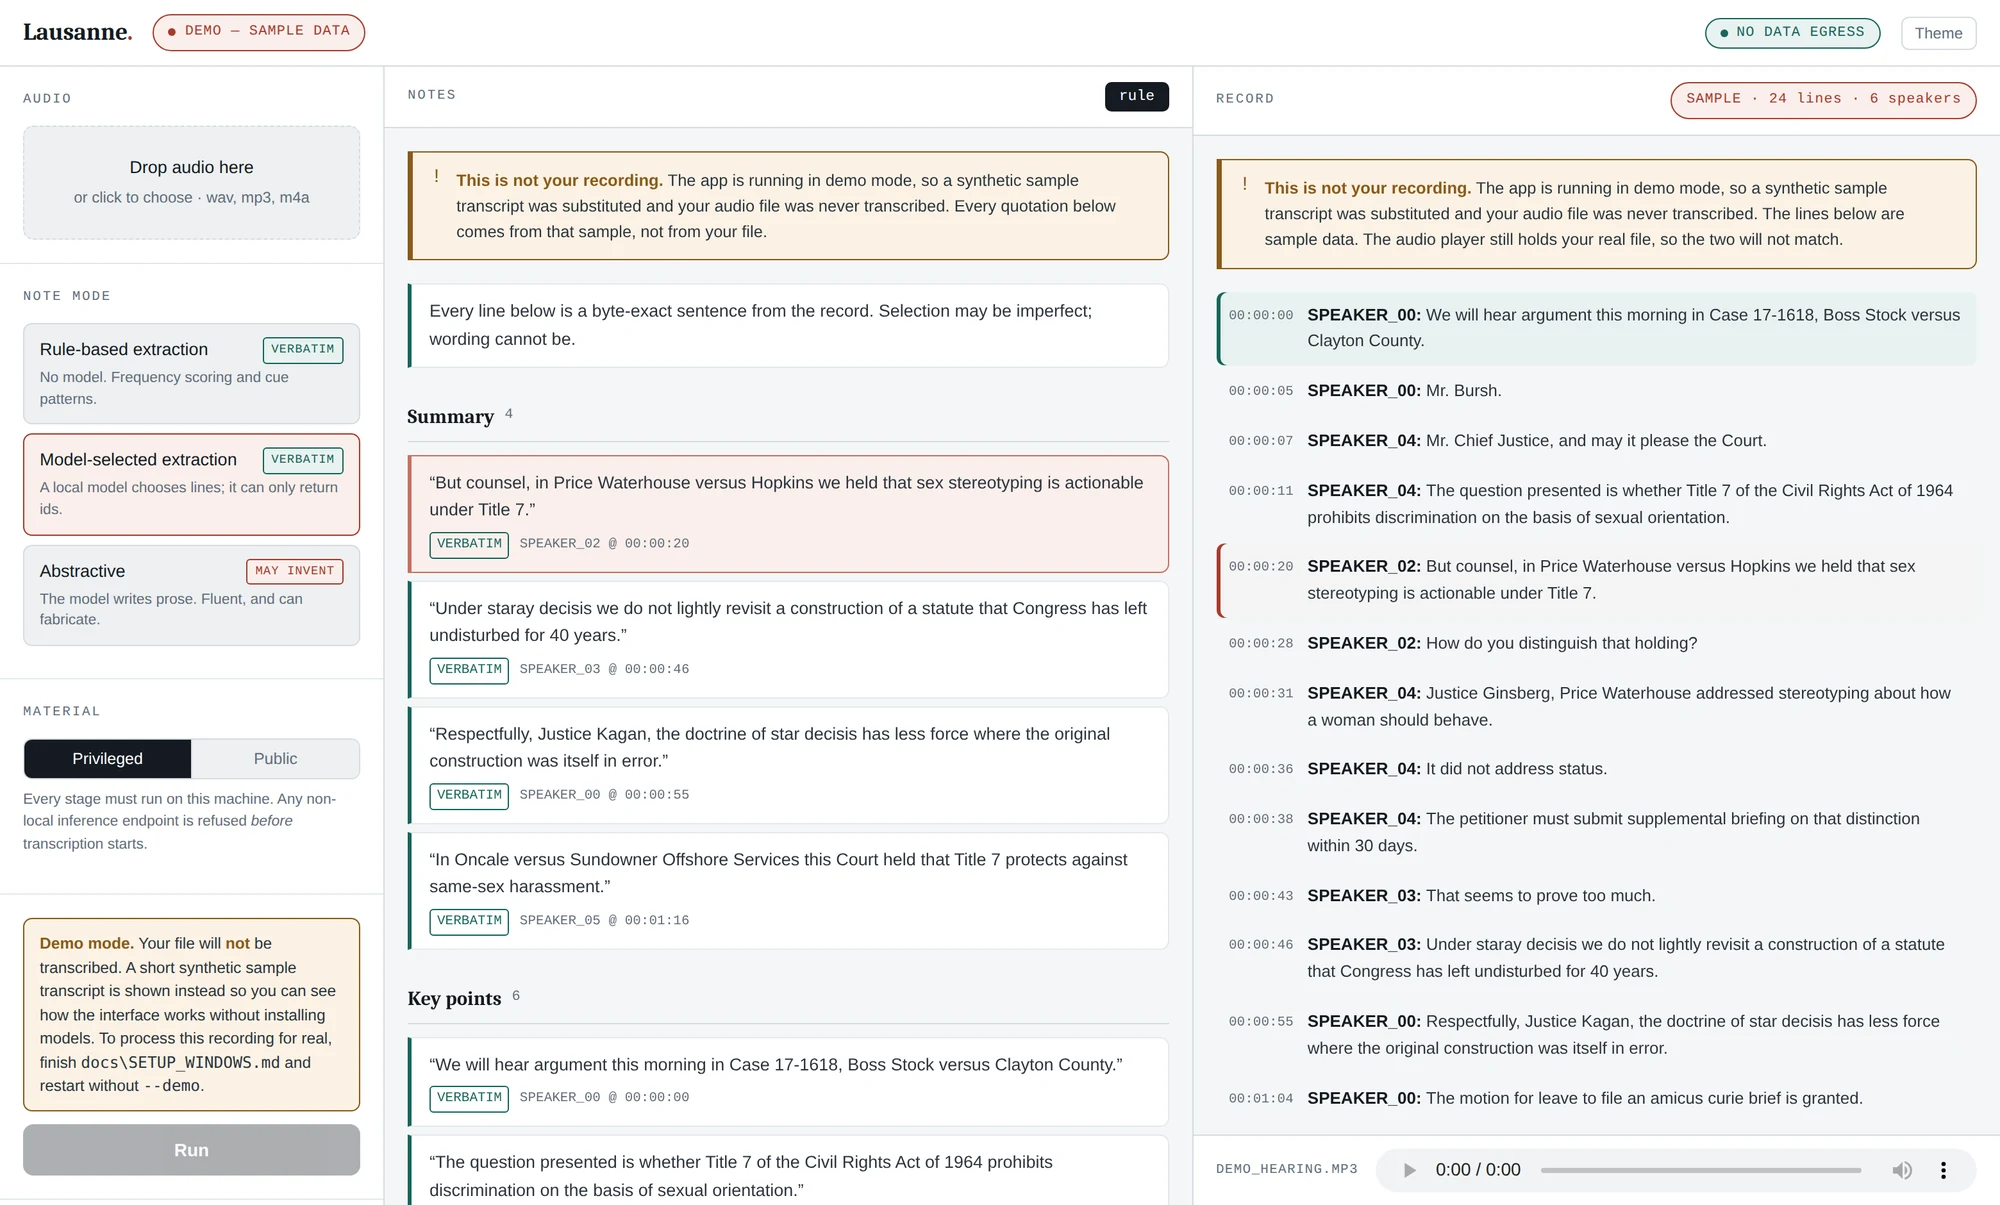
Task: Click 'SPEAKER_05 @ 00:01:16' attribution
Action: pyautogui.click(x=604, y=921)
